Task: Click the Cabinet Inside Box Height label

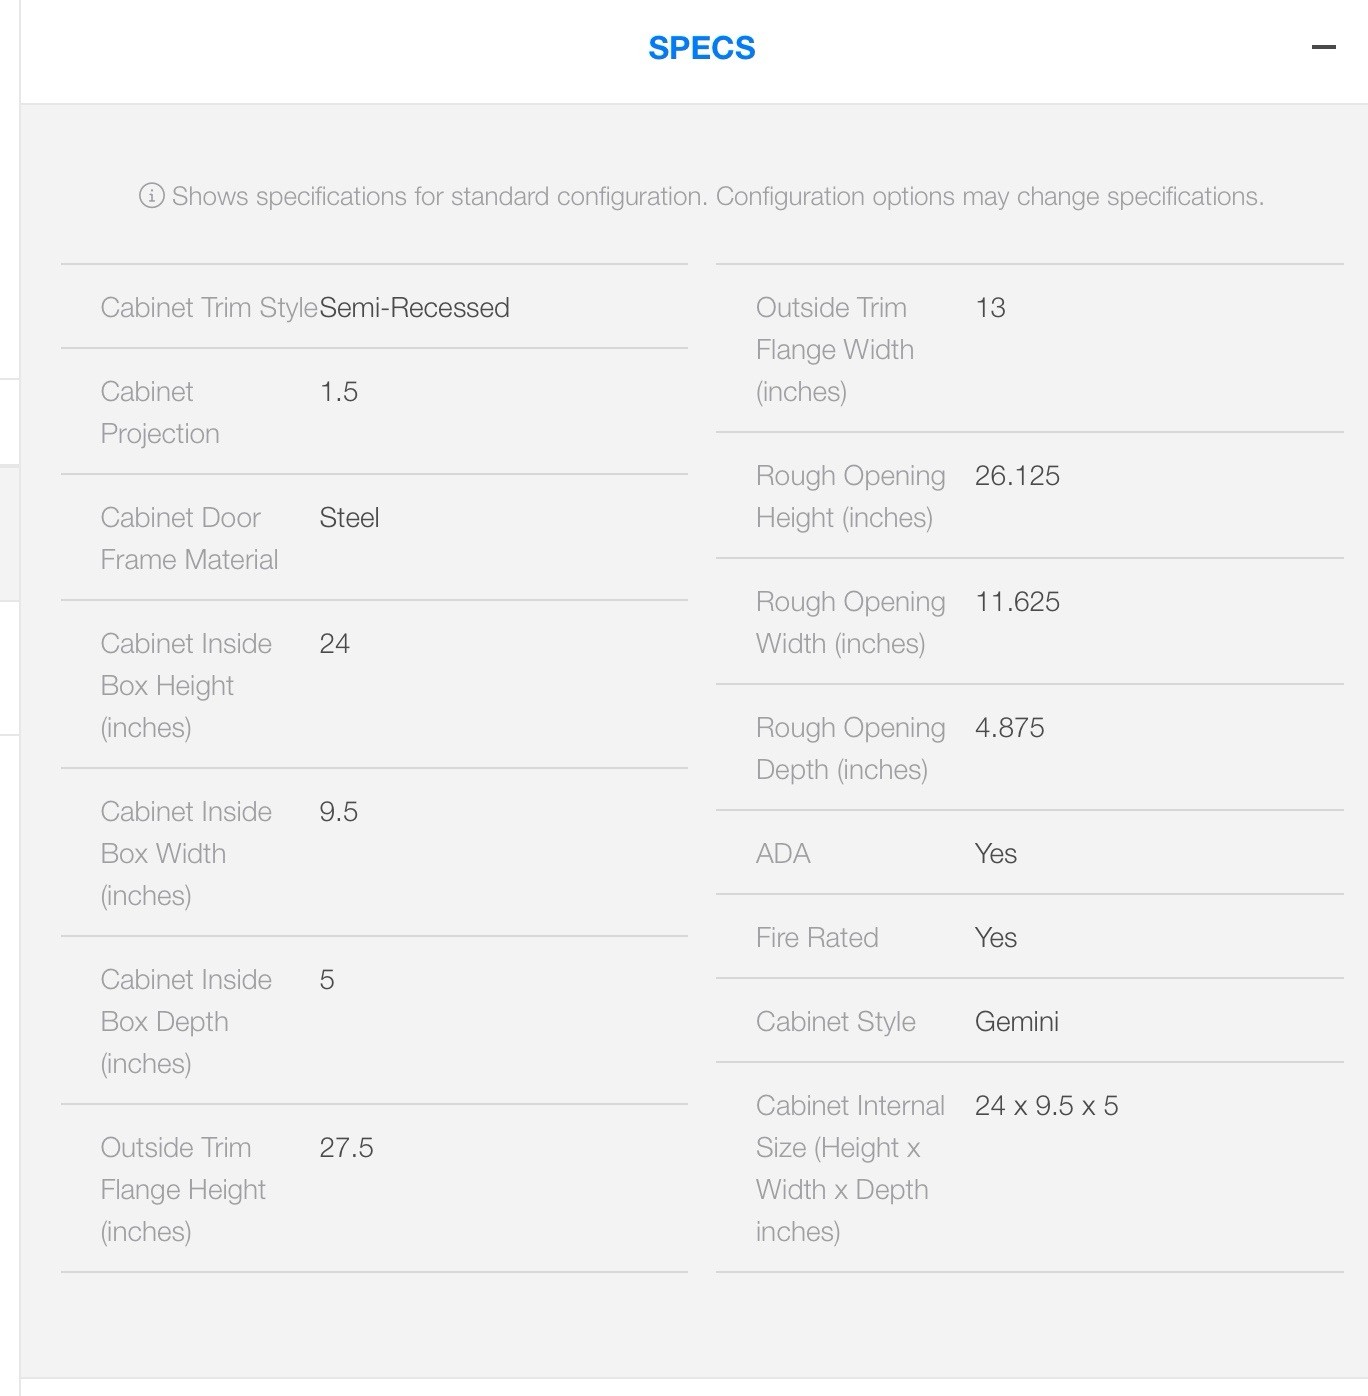Action: point(186,685)
